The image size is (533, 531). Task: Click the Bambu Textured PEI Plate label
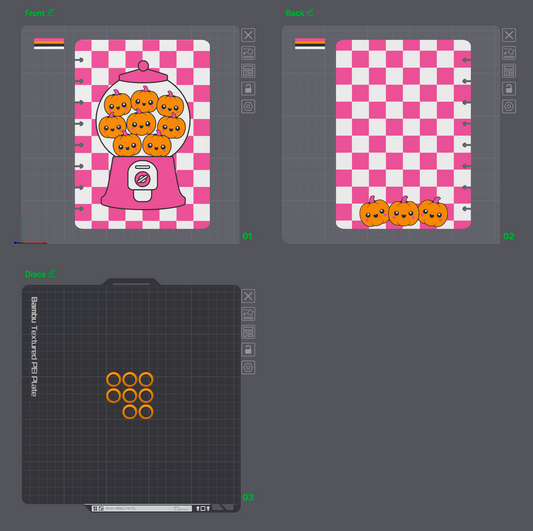click(x=34, y=346)
